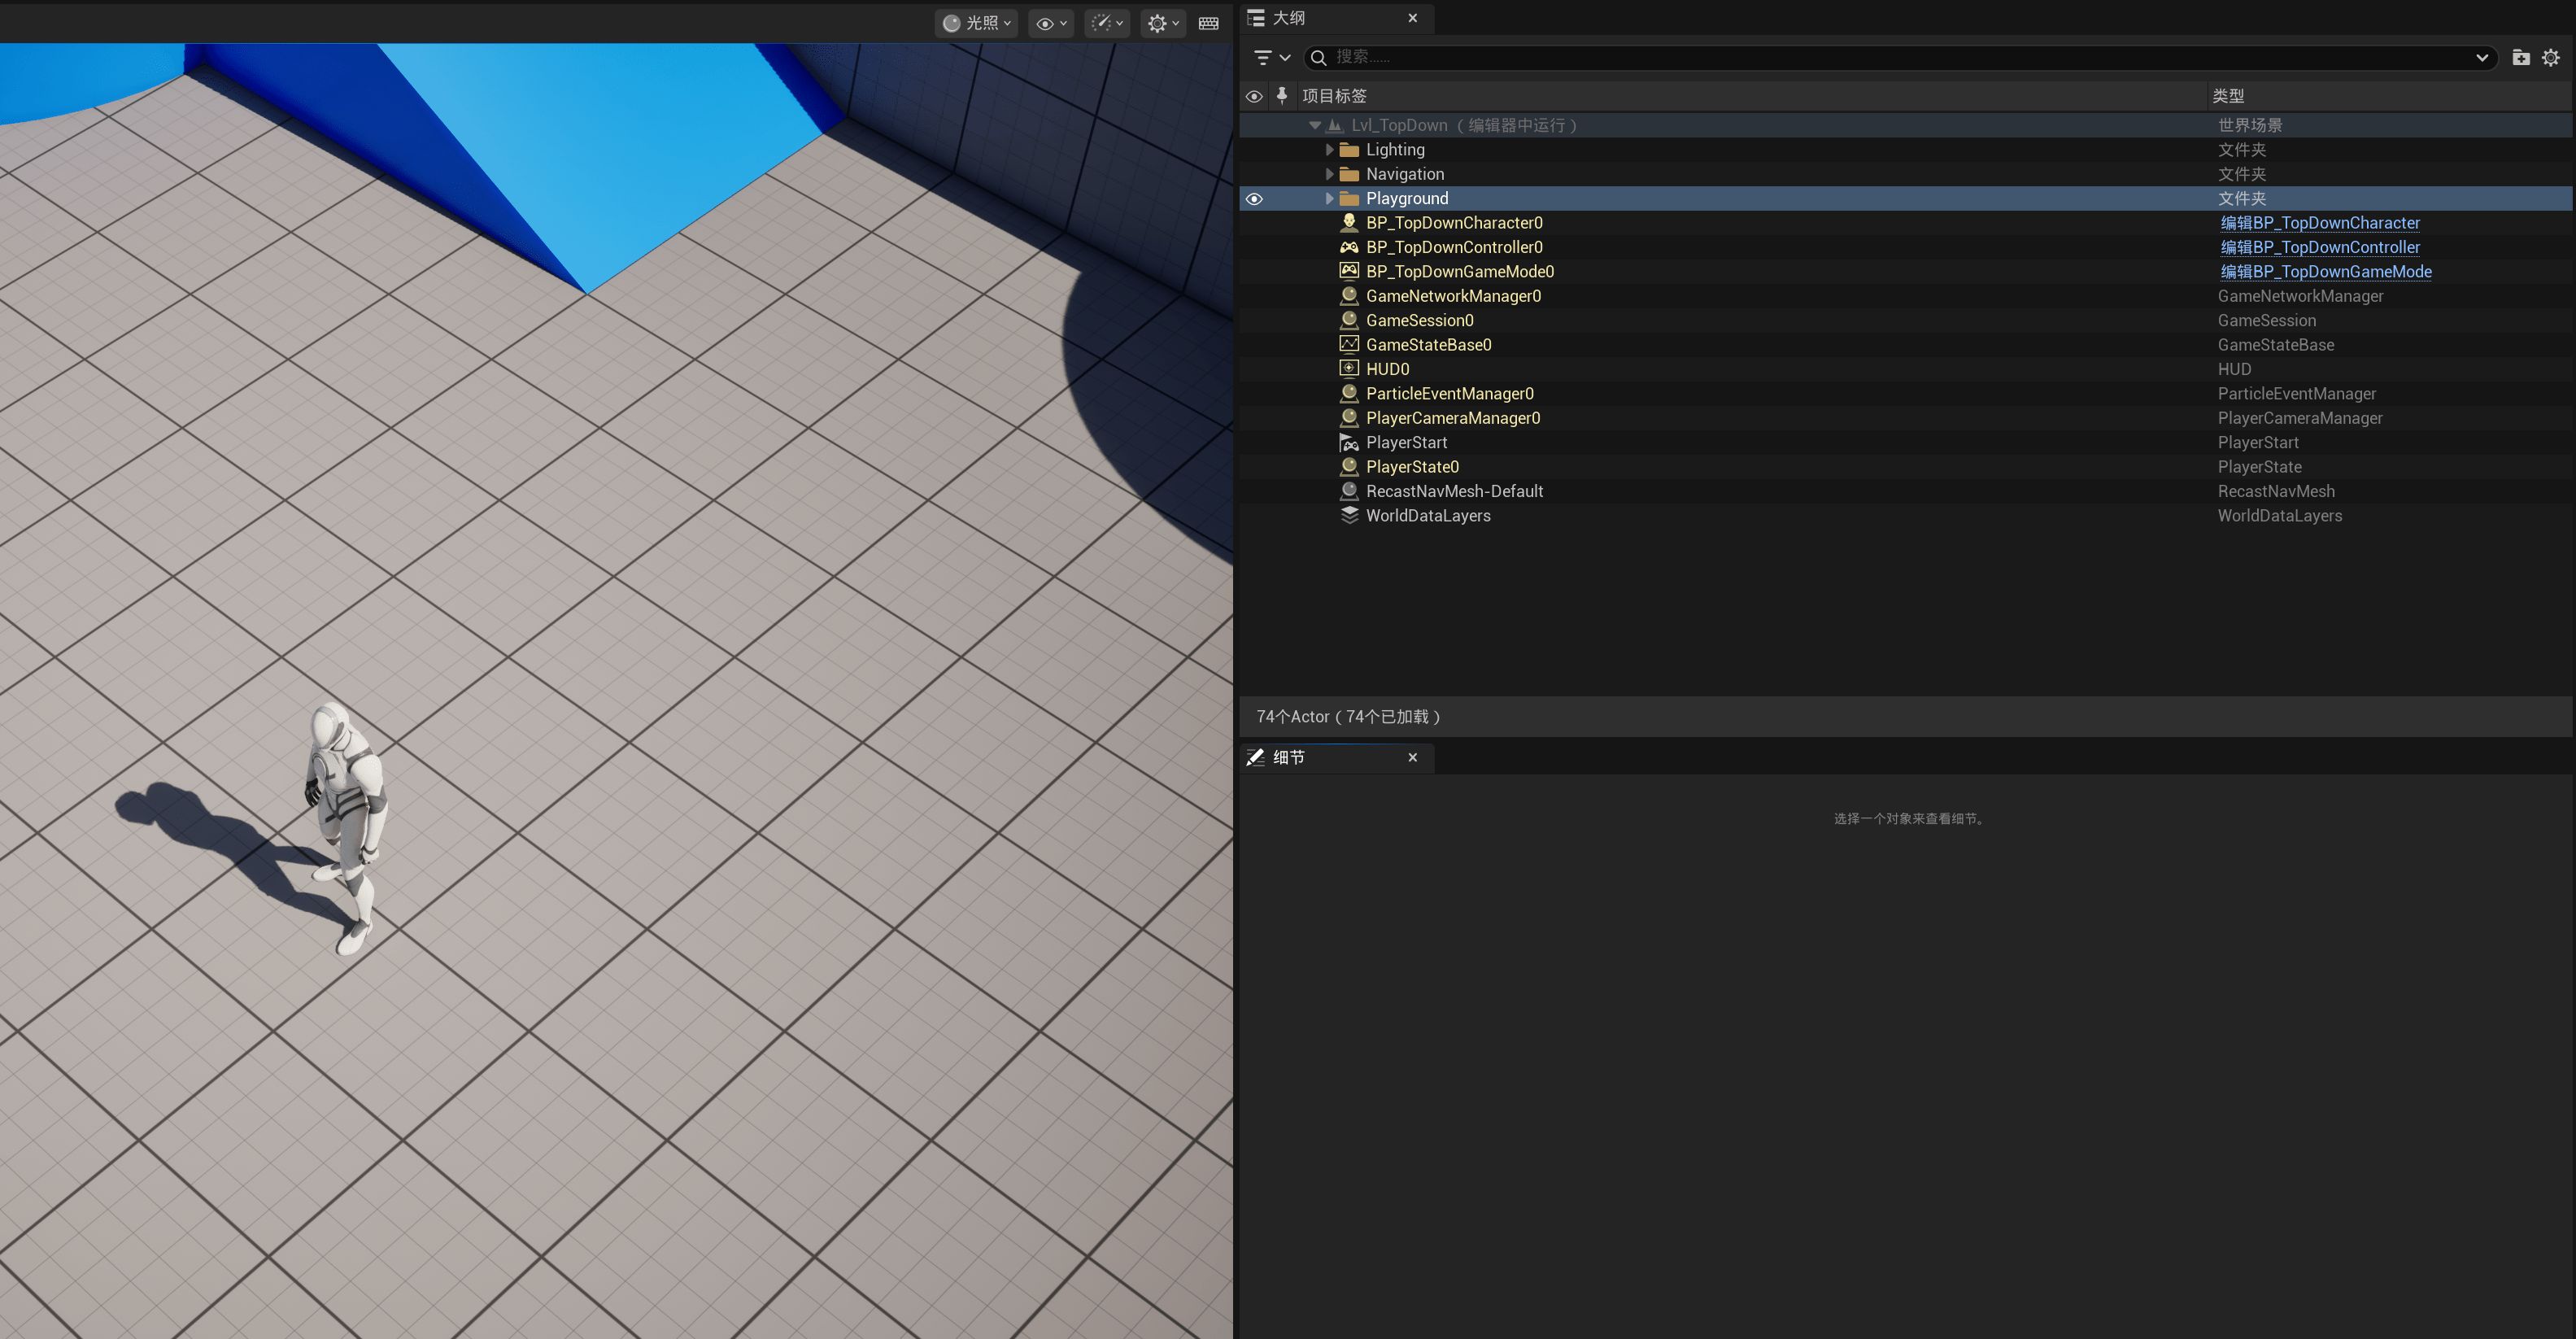Click the RecastNavMesh-Default actor icon

1349,491
